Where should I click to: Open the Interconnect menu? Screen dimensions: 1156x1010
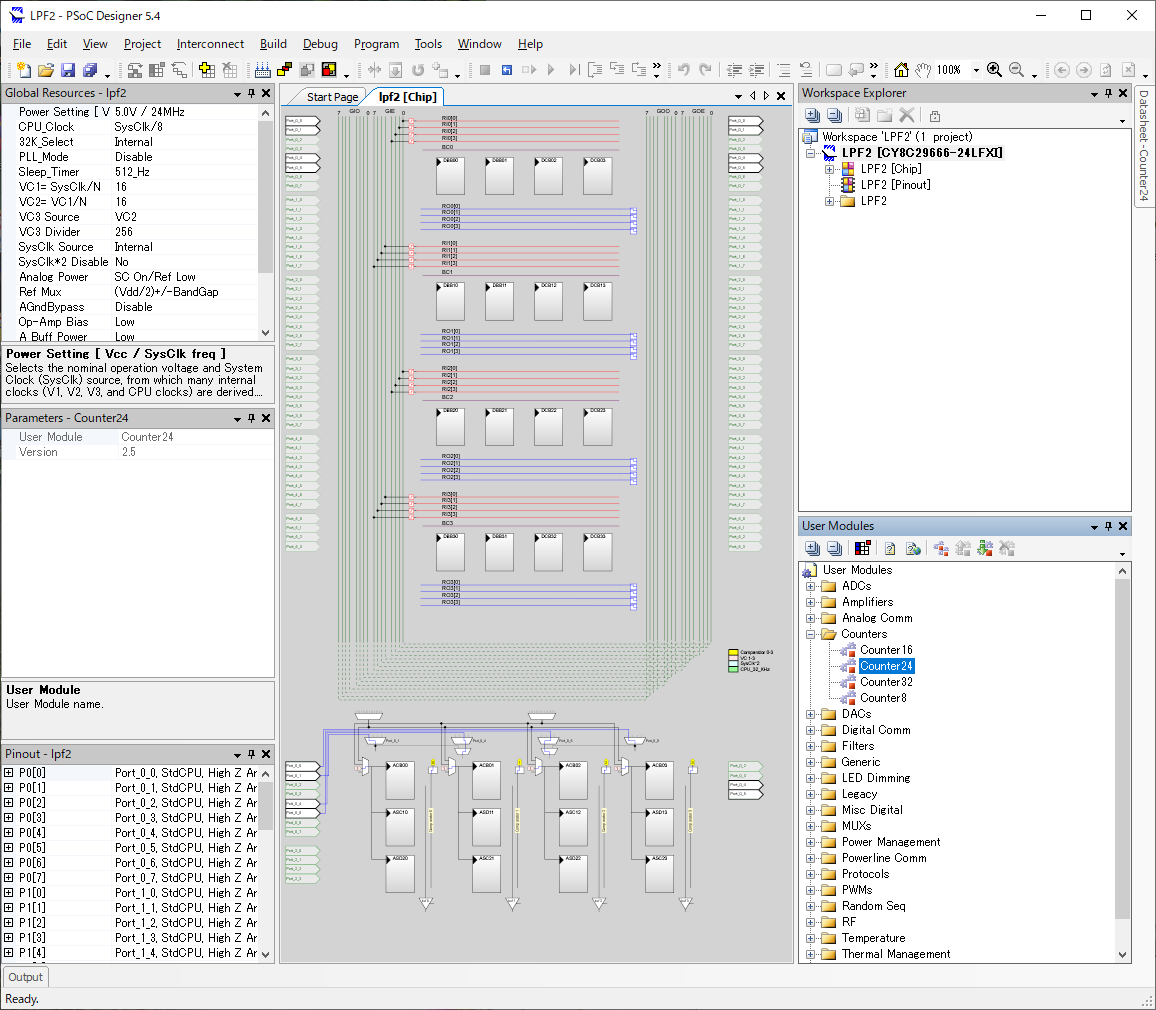tap(210, 44)
